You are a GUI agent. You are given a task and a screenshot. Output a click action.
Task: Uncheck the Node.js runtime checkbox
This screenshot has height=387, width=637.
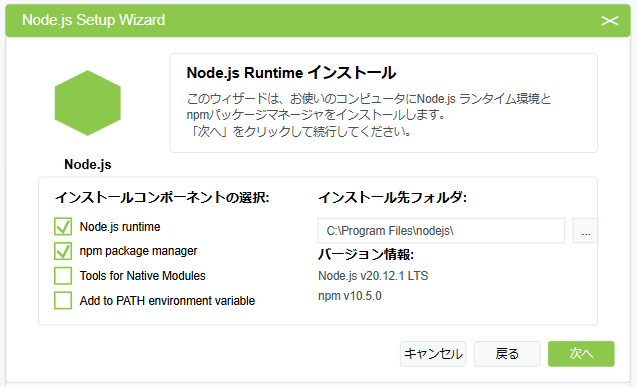tap(63, 227)
